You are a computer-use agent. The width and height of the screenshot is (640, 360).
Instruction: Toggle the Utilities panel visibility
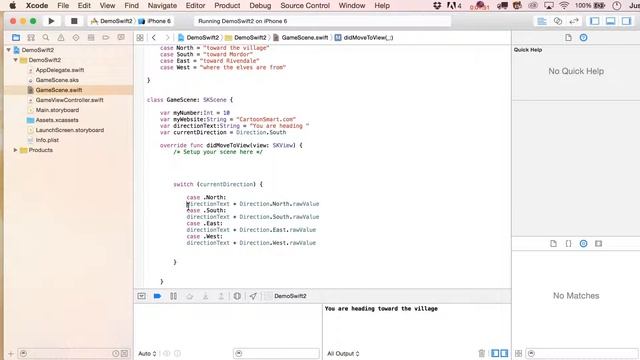(x=627, y=21)
